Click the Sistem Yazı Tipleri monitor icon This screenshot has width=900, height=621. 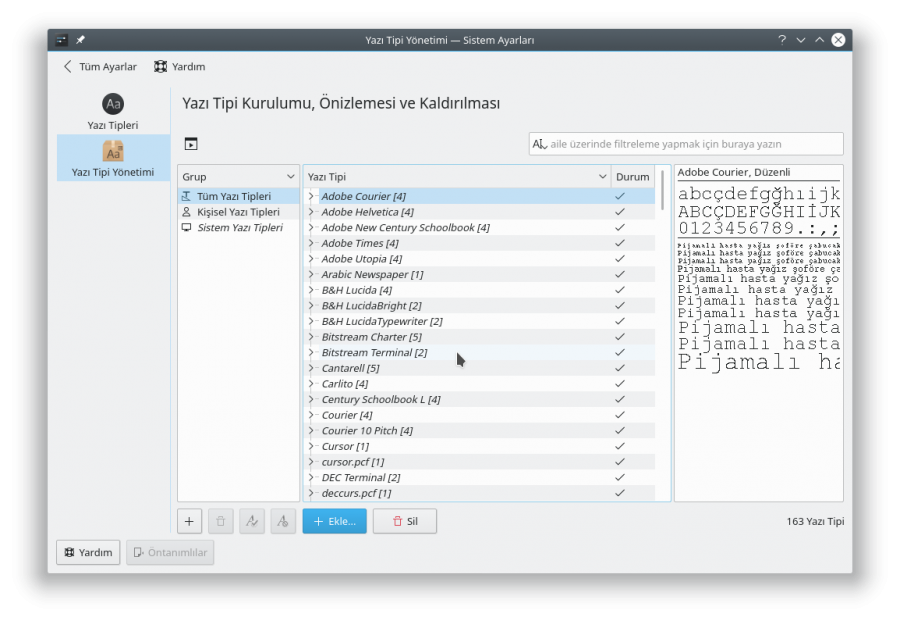click(187, 227)
